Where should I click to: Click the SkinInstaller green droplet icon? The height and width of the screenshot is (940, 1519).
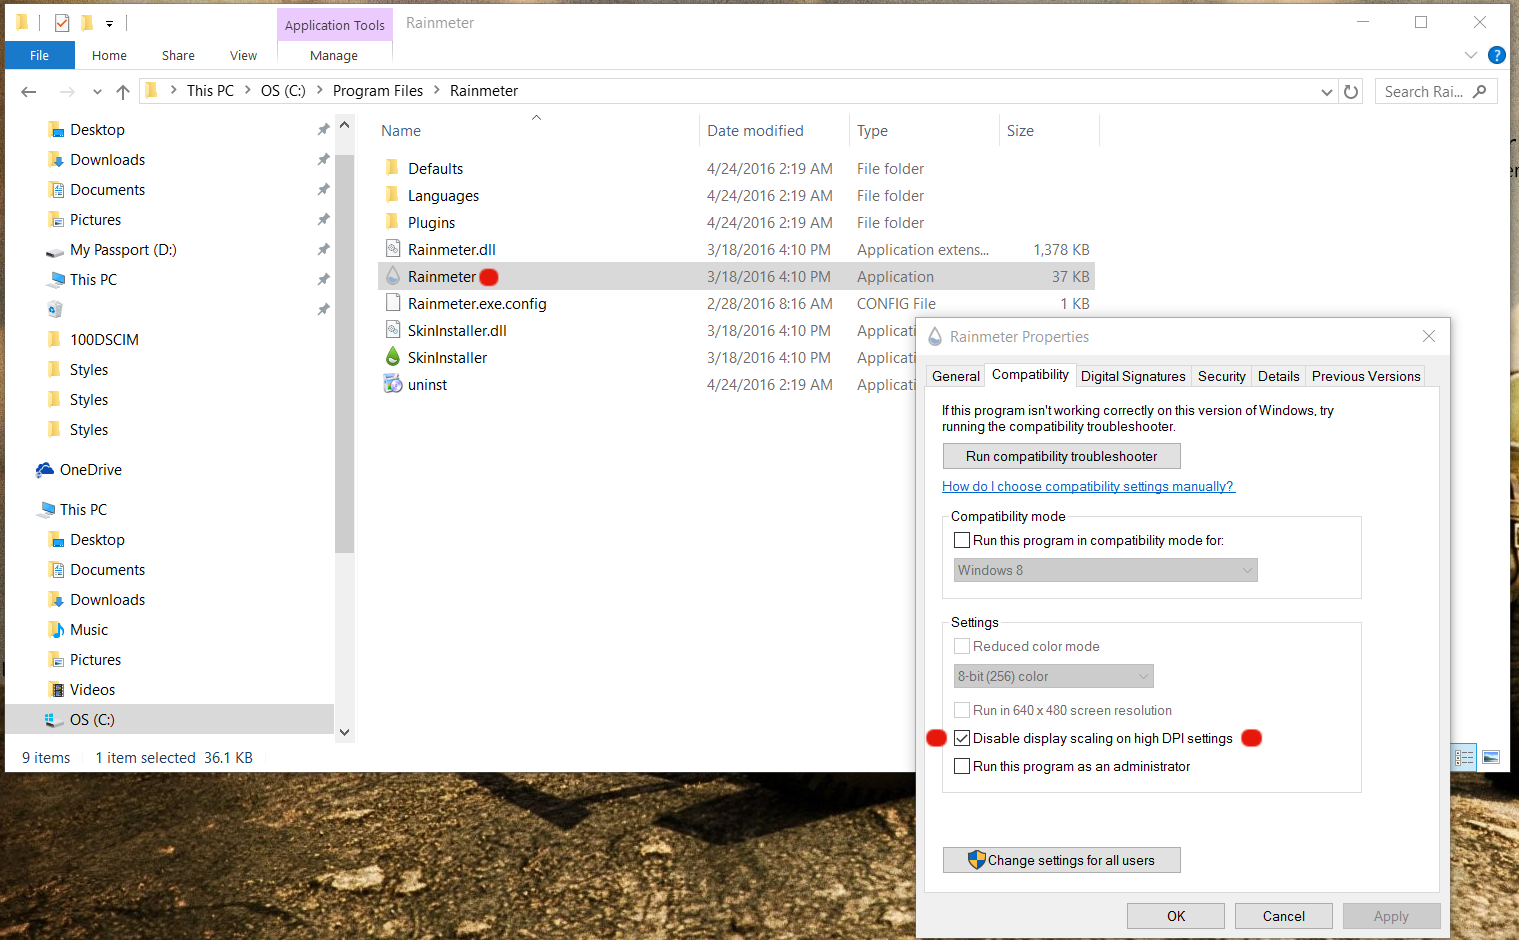pos(393,357)
